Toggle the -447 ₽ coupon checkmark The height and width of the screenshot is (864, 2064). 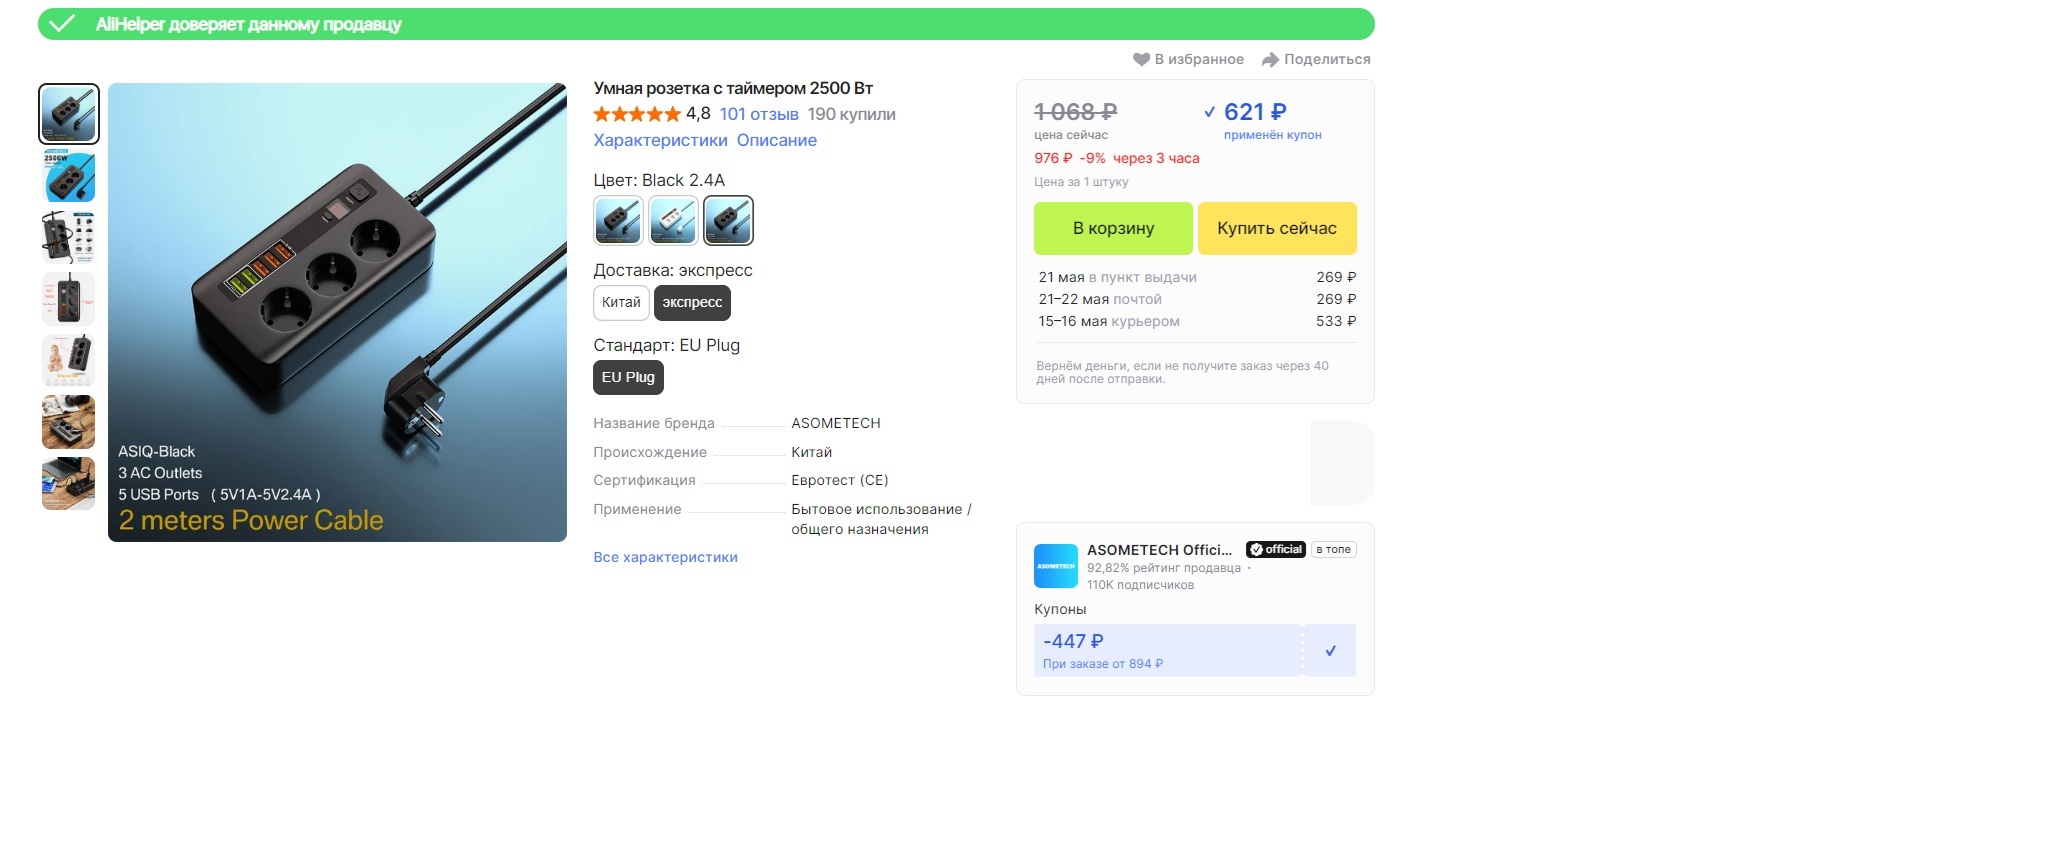1330,651
